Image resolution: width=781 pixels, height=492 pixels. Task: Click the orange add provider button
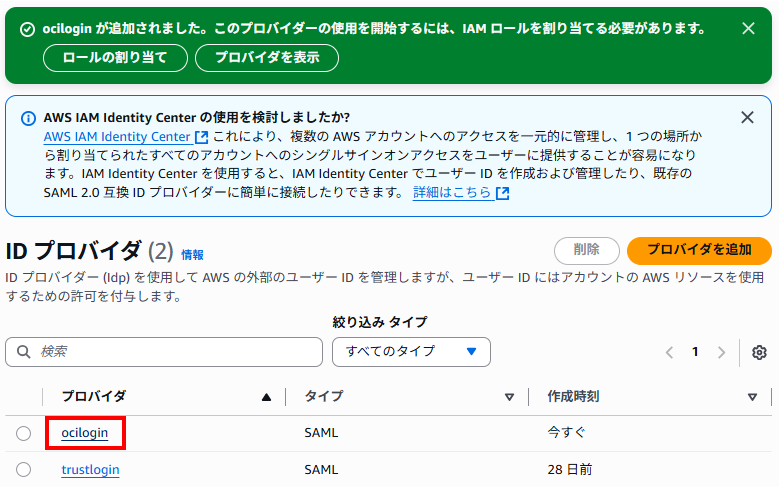tap(699, 250)
